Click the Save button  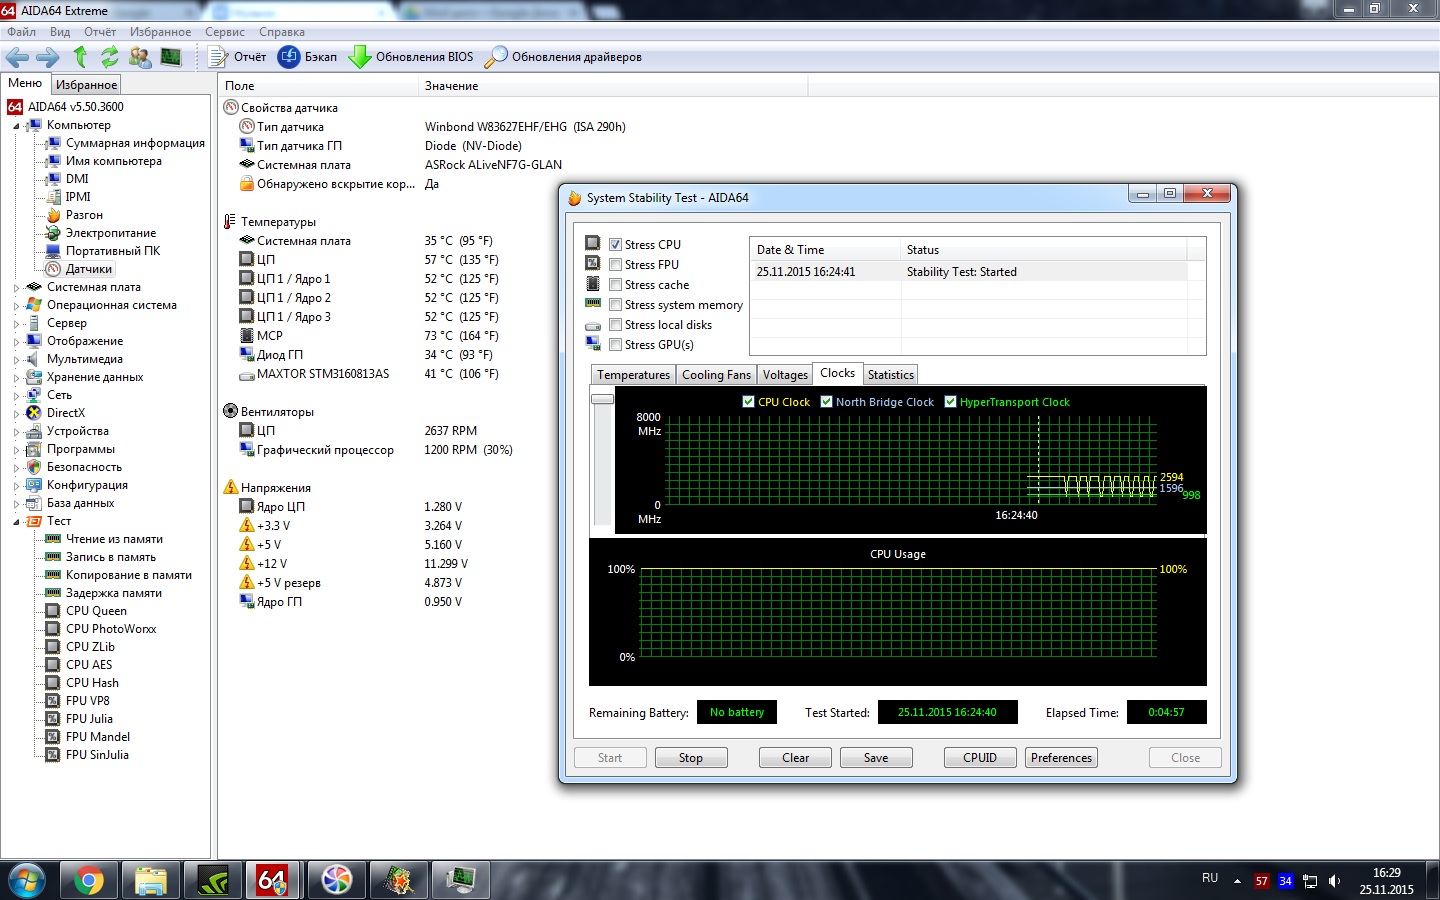(x=876, y=758)
